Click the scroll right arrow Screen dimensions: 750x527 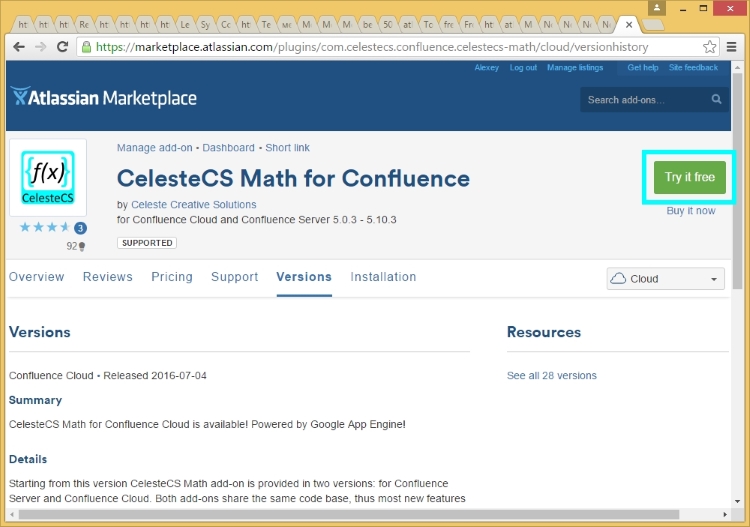(725, 515)
